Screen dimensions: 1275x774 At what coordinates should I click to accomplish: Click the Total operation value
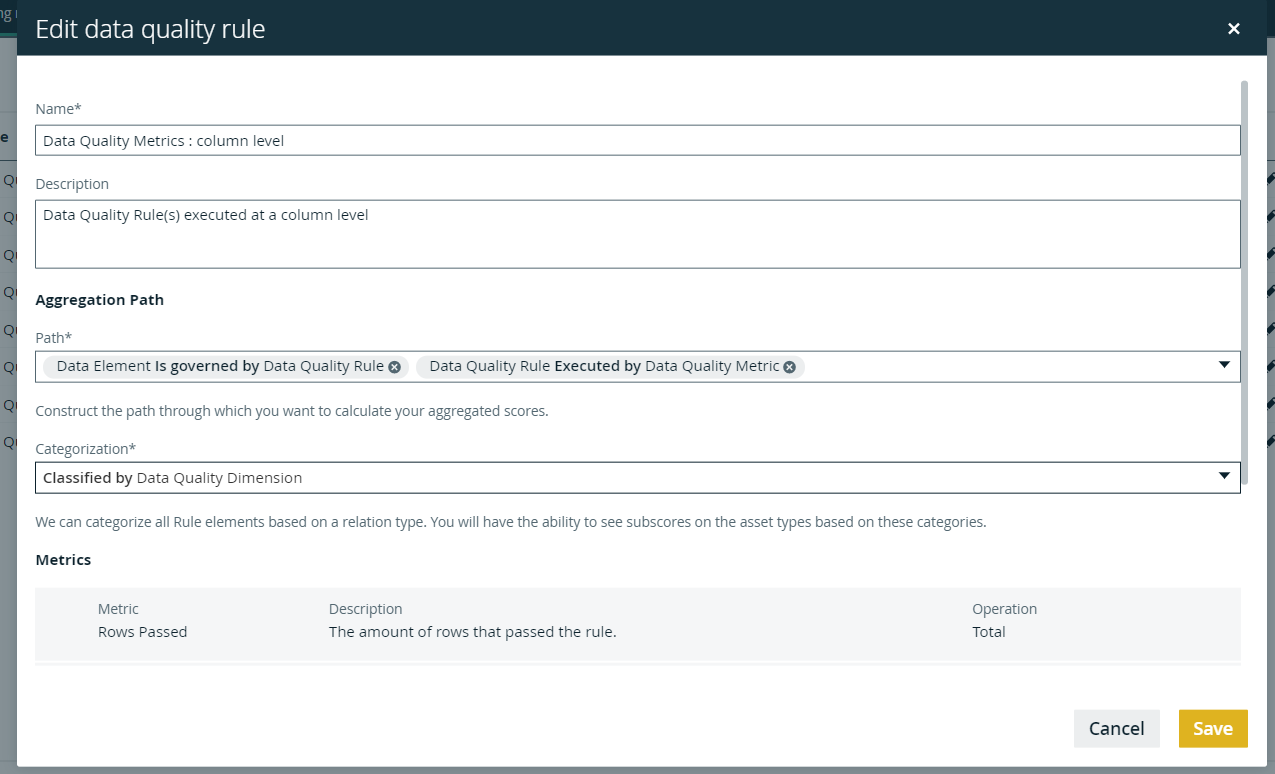pyautogui.click(x=989, y=632)
